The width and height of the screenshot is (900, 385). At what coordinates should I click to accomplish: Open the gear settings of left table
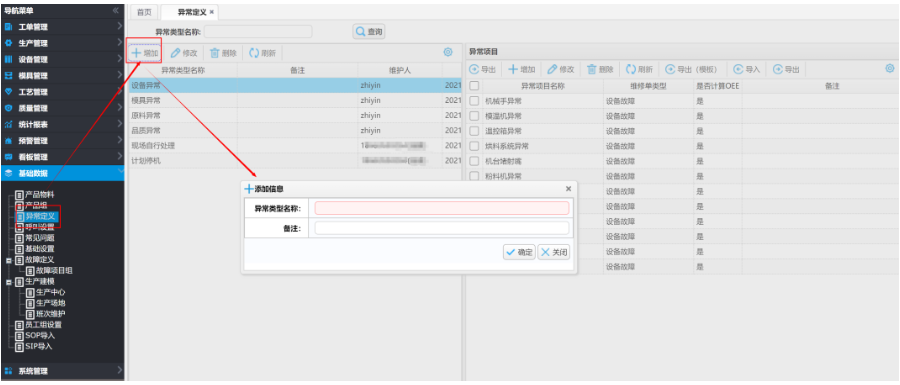pyautogui.click(x=448, y=52)
